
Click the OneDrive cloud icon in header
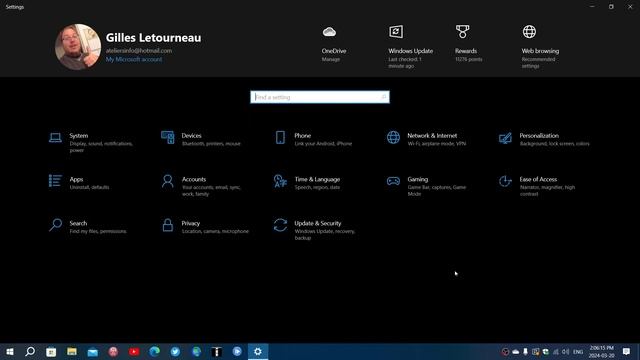pyautogui.click(x=329, y=32)
